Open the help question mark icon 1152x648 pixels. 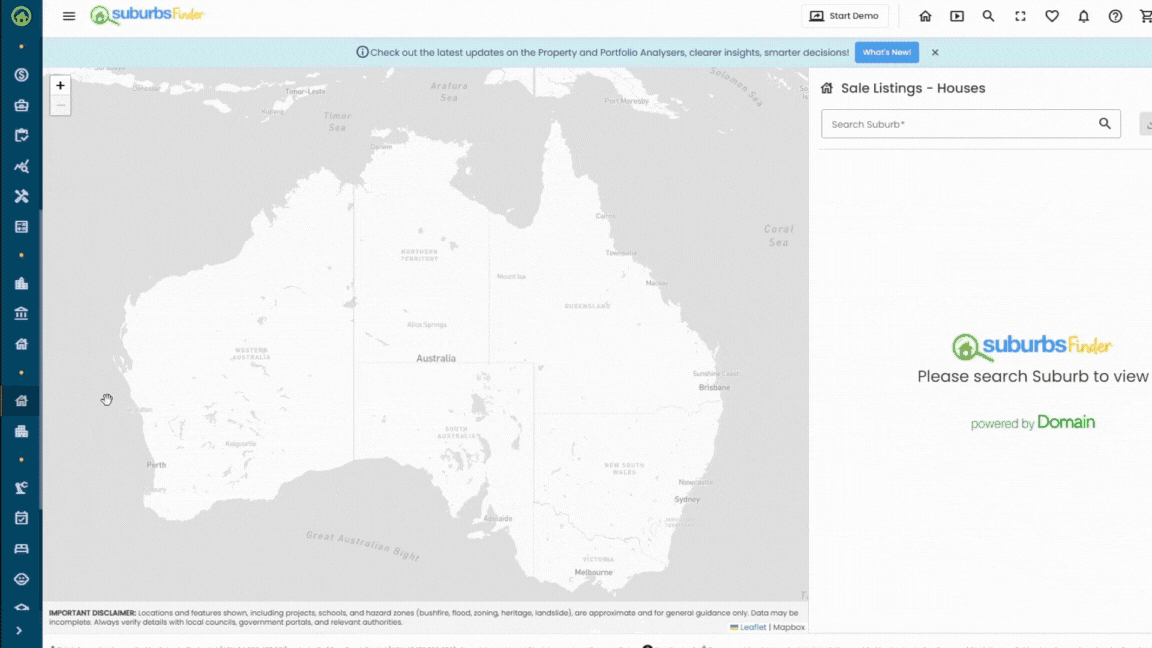(1116, 16)
